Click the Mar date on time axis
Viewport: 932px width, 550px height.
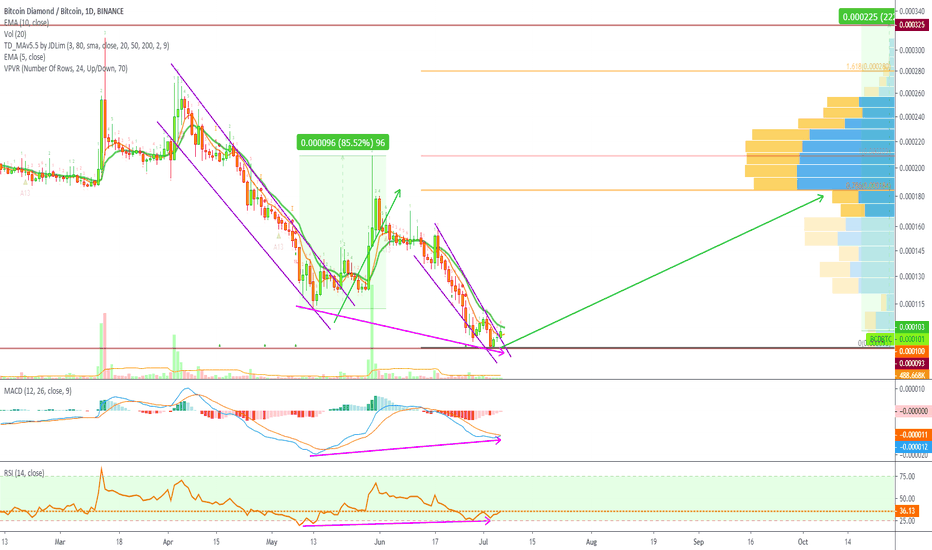point(59,542)
